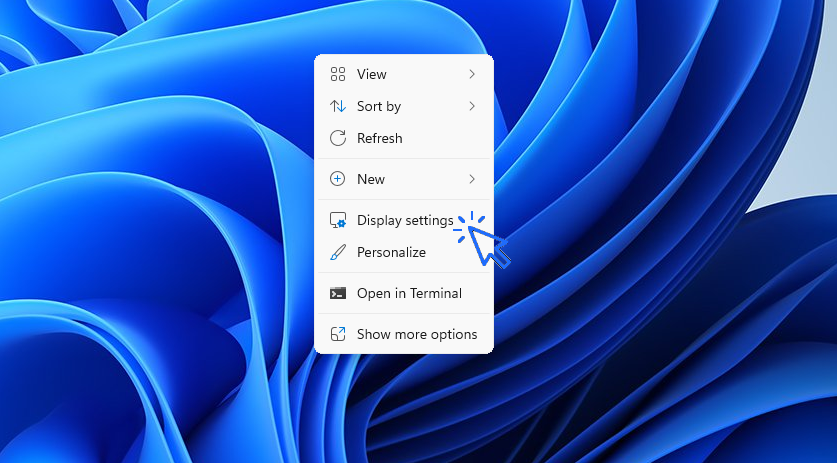This screenshot has height=463, width=837.
Task: Choose the Sort by menu entry
Action: click(379, 106)
